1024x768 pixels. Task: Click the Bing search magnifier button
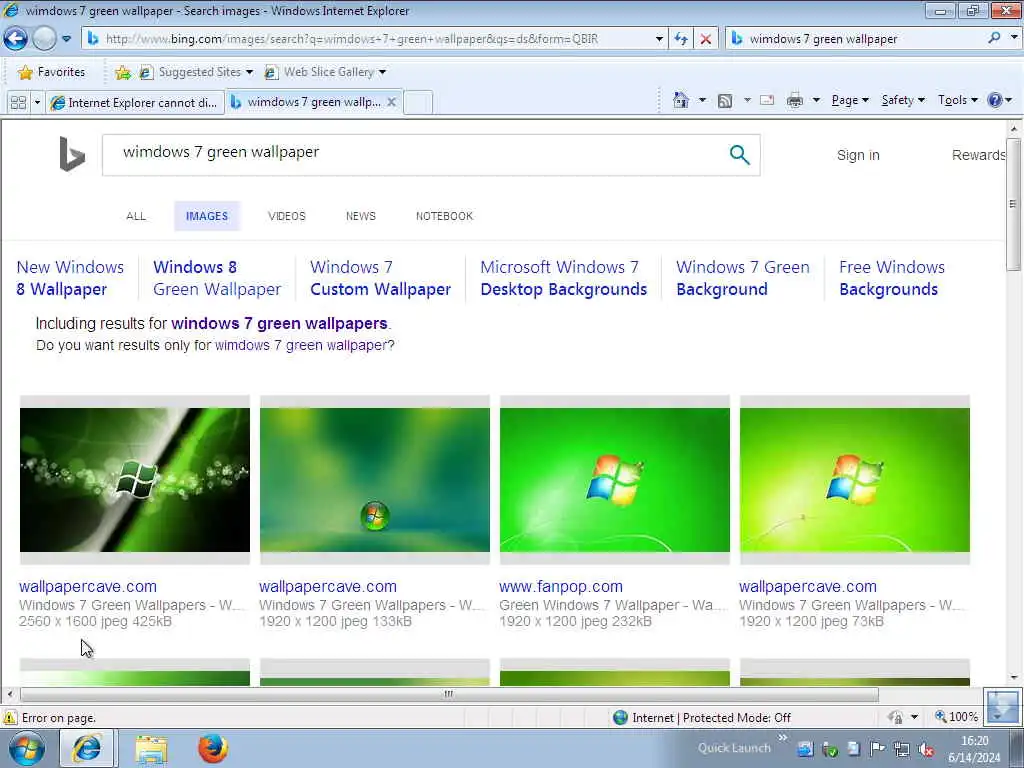(x=739, y=155)
